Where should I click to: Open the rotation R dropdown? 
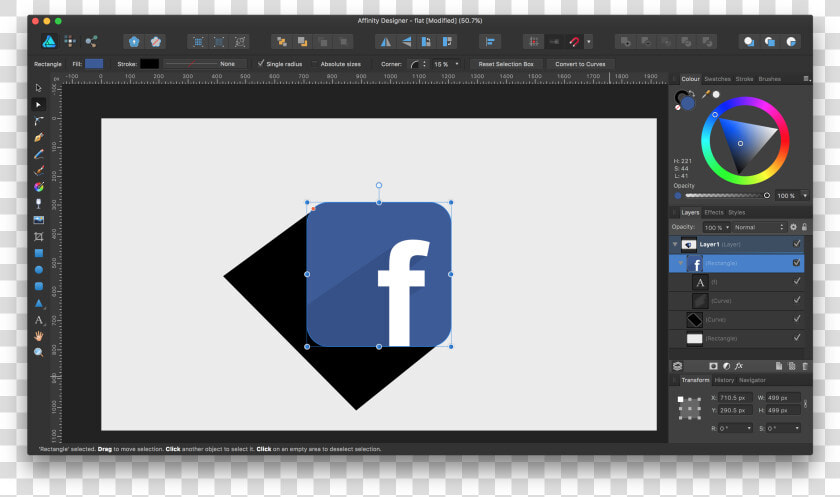pyautogui.click(x=749, y=428)
